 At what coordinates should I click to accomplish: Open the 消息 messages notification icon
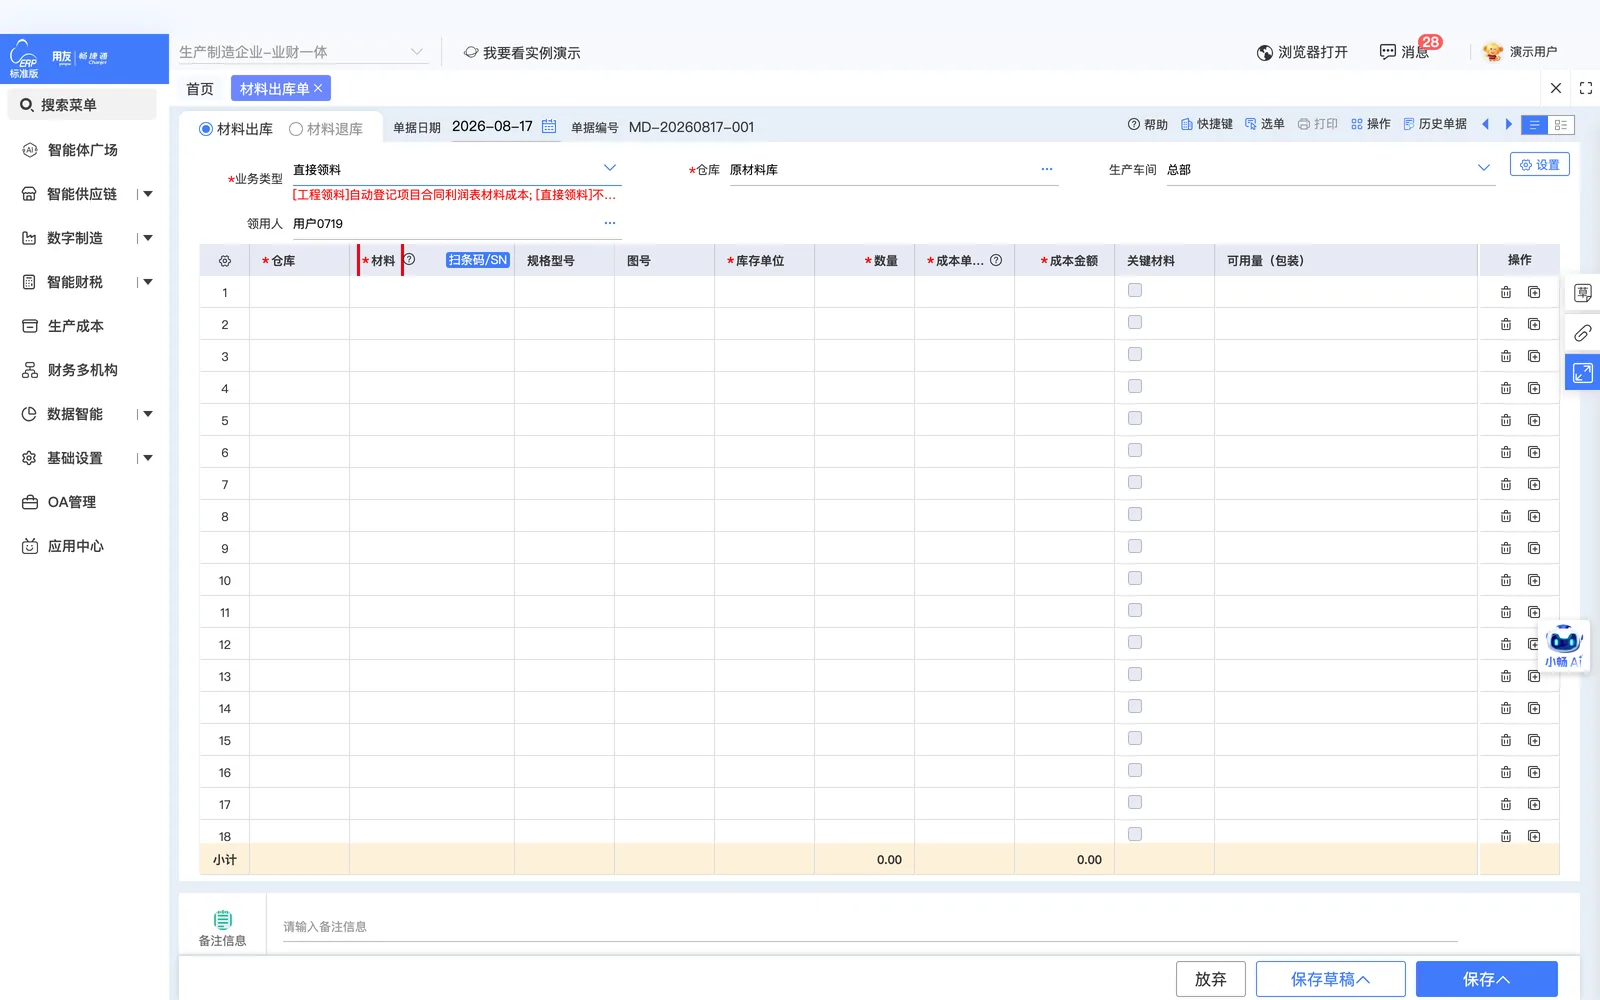click(x=1388, y=52)
